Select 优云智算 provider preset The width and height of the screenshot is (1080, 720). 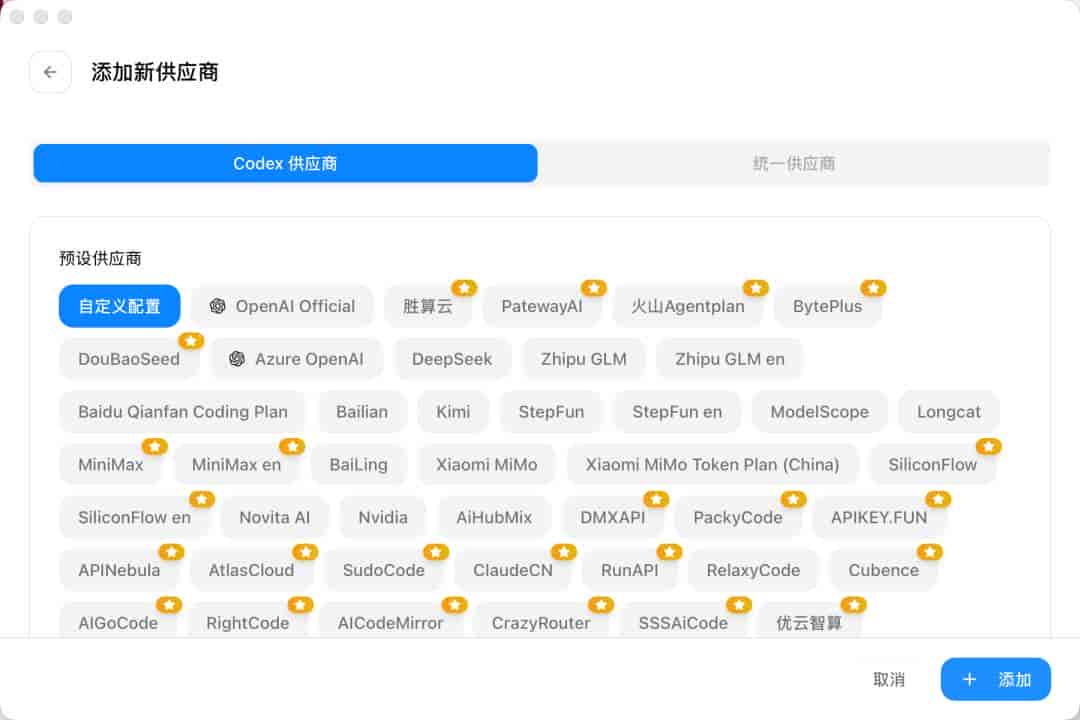tap(809, 622)
